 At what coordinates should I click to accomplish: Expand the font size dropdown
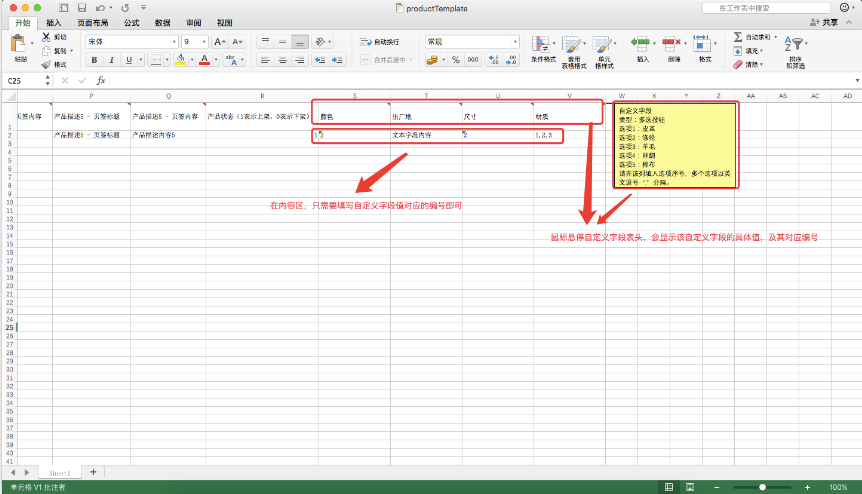(205, 42)
